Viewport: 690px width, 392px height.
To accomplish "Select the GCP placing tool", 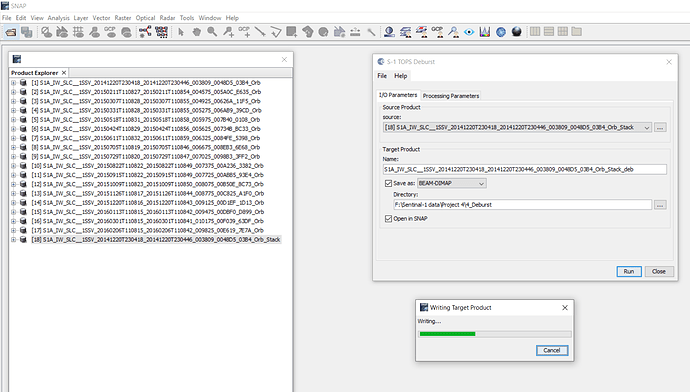I will pos(244,32).
